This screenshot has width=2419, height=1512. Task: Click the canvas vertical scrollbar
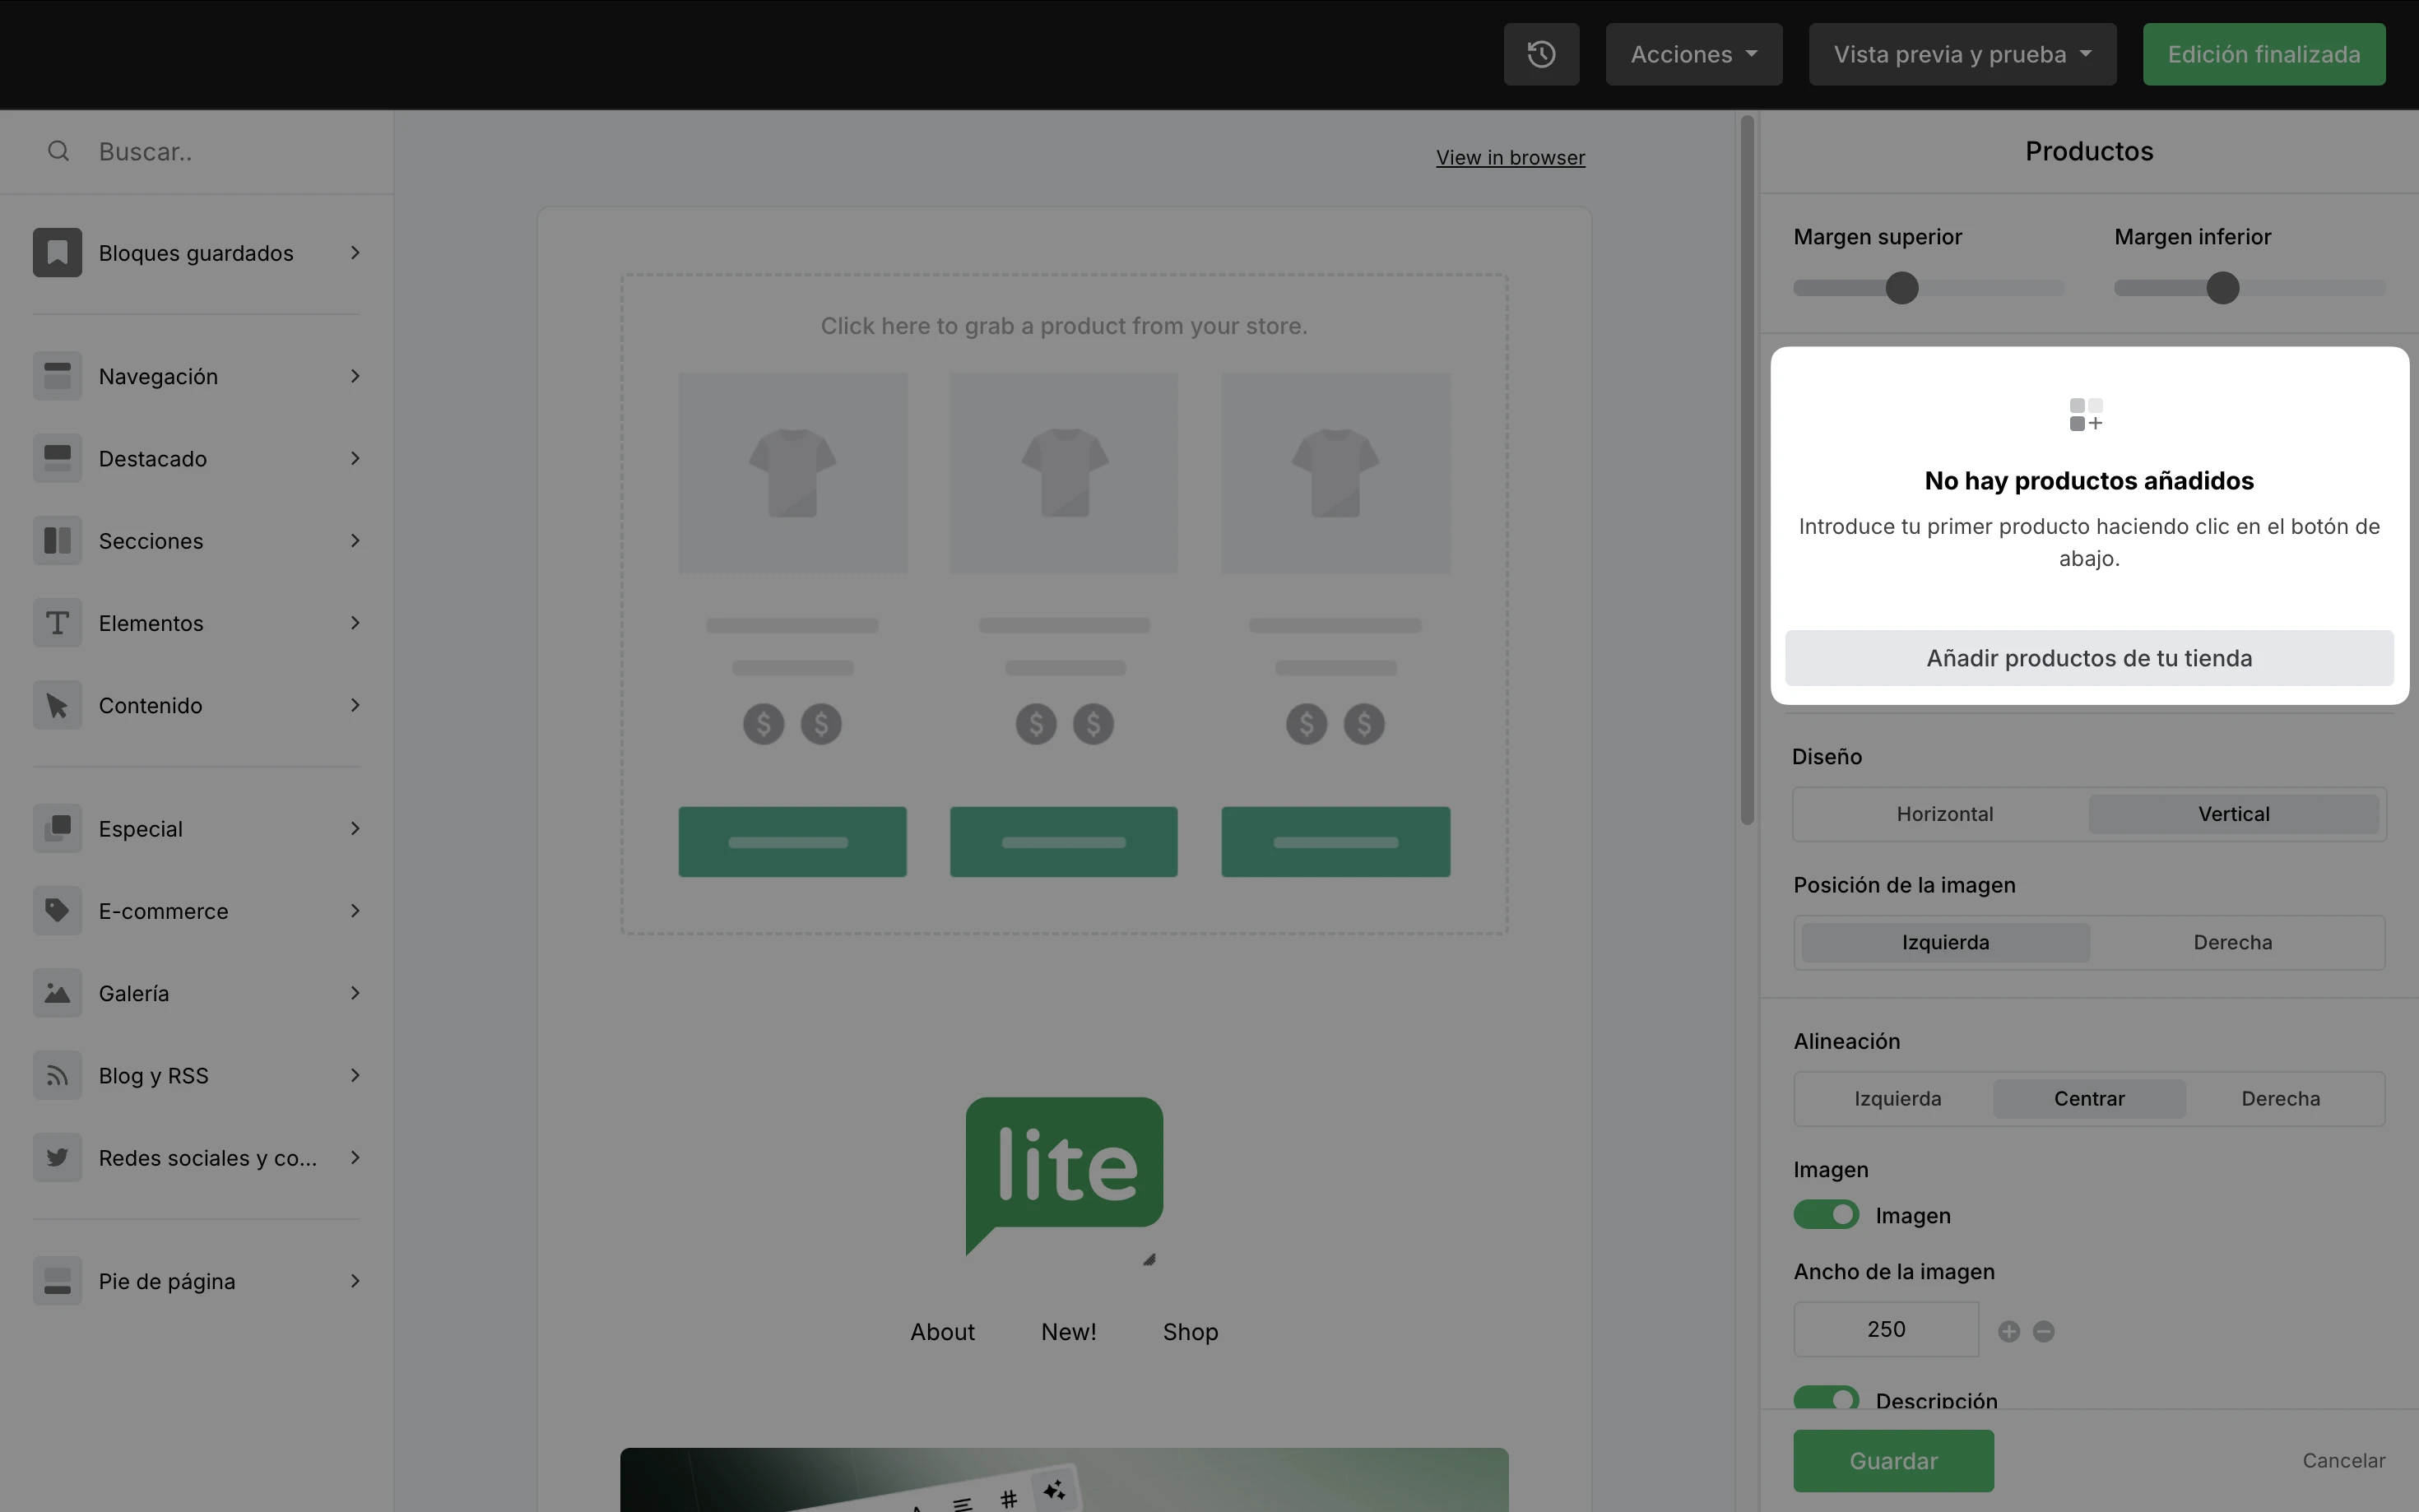[1747, 470]
